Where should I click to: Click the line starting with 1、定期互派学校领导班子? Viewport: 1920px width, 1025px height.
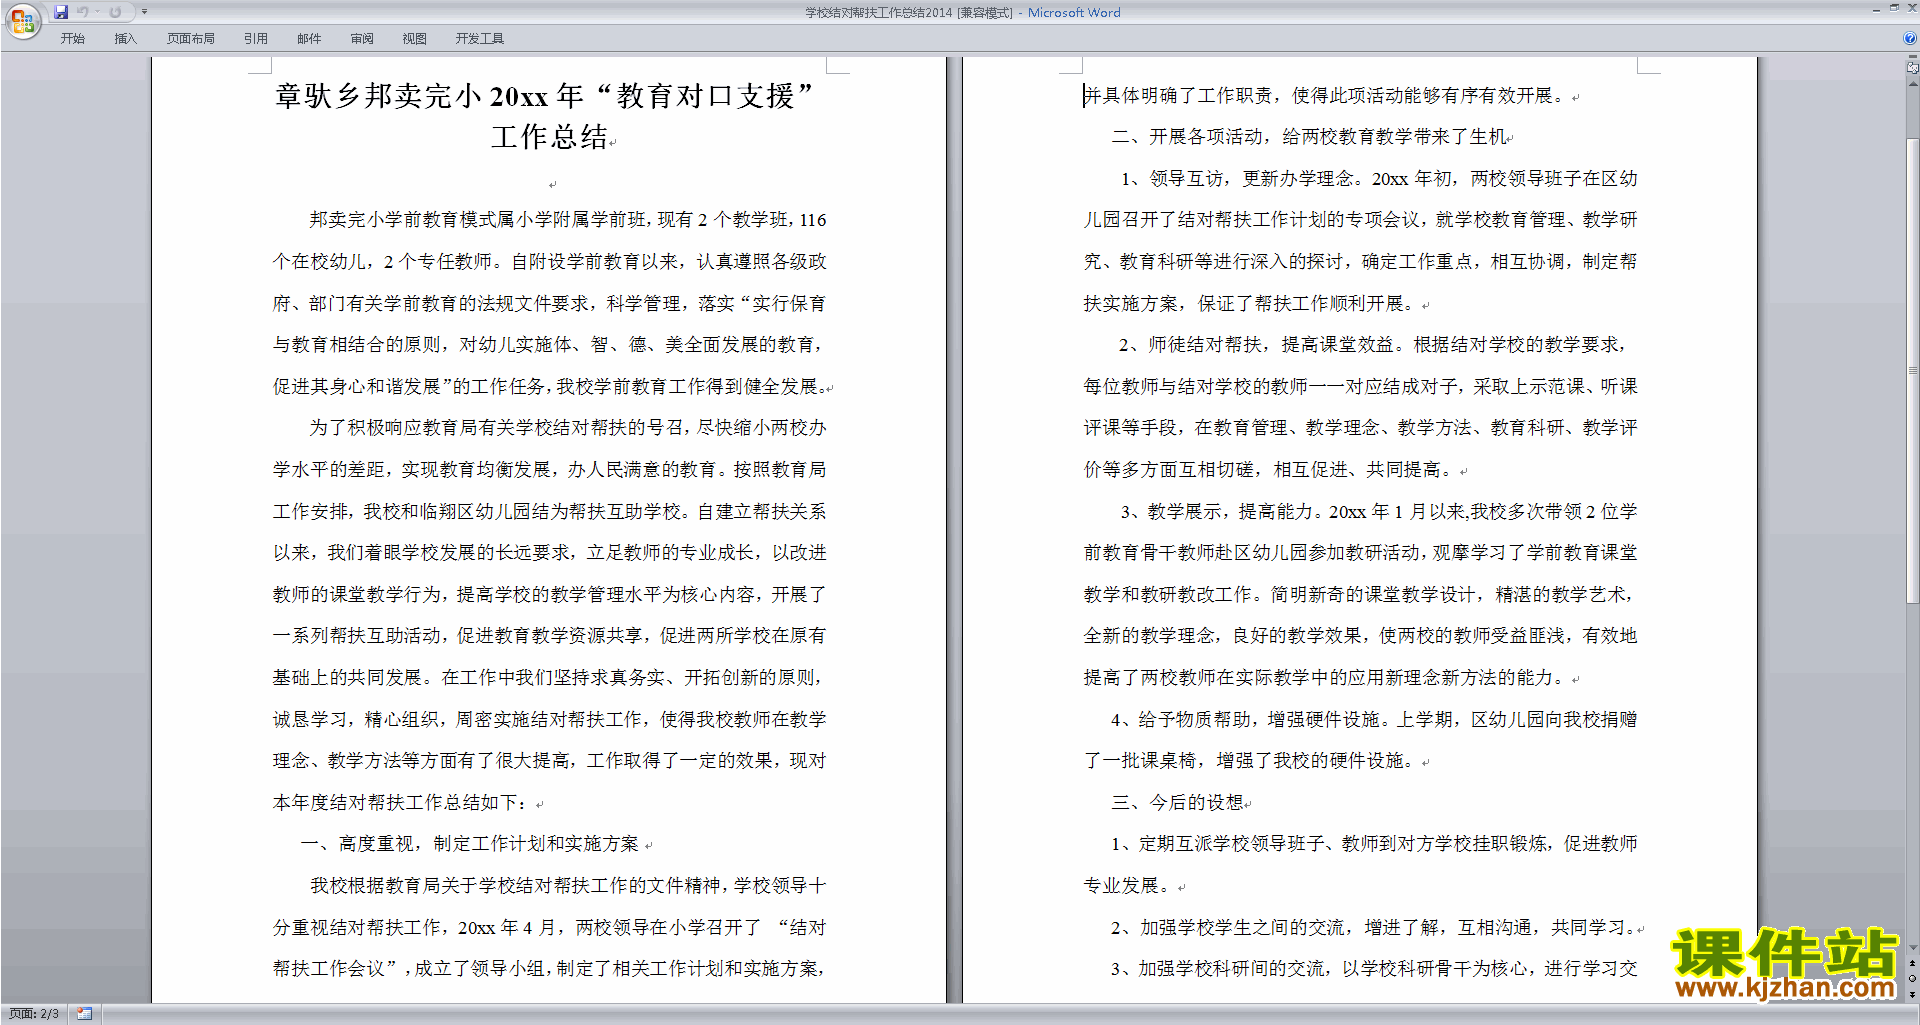click(x=1374, y=844)
